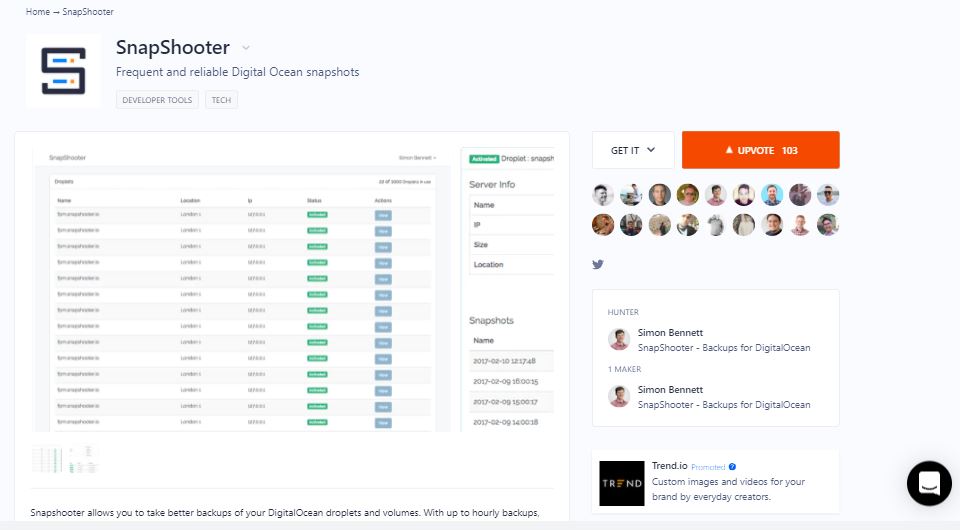The width and height of the screenshot is (960, 530).
Task: Click 'Frequent and reliable Digital Ocean snapshots' tagline
Action: coord(238,72)
